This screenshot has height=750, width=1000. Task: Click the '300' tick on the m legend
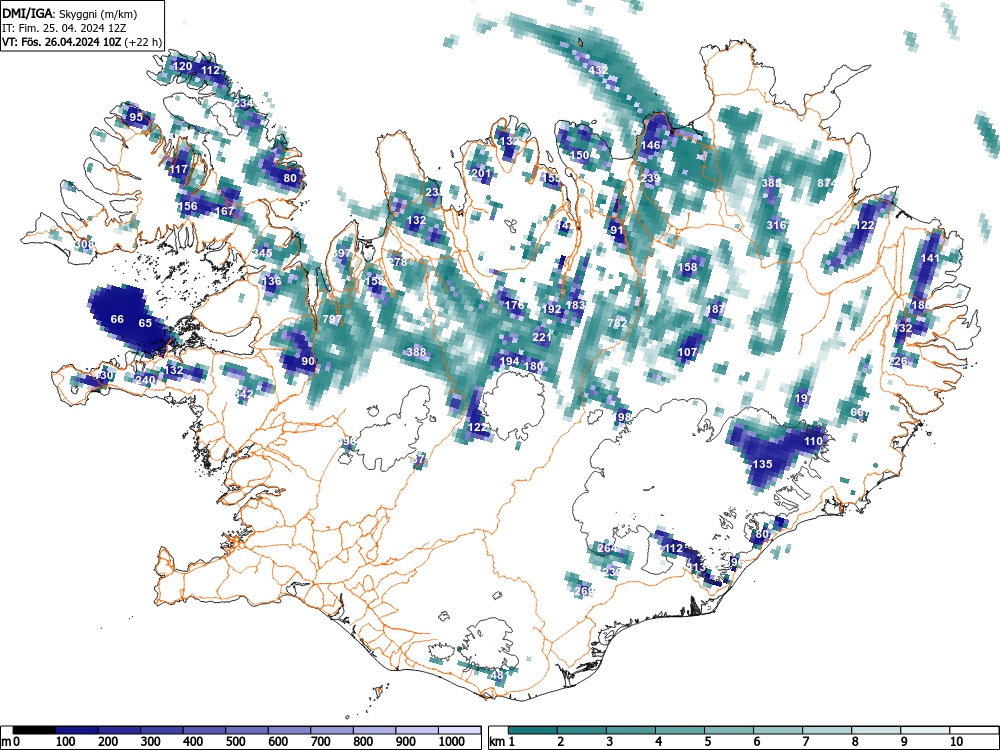pos(151,742)
